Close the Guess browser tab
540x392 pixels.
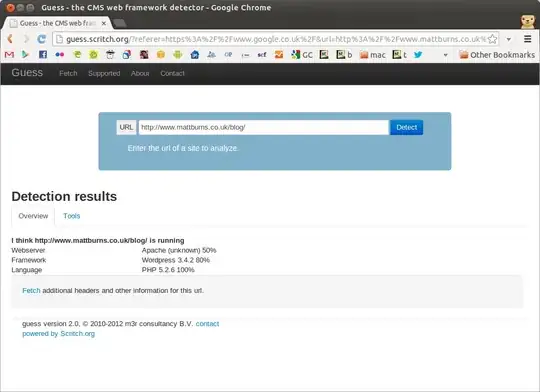104,23
